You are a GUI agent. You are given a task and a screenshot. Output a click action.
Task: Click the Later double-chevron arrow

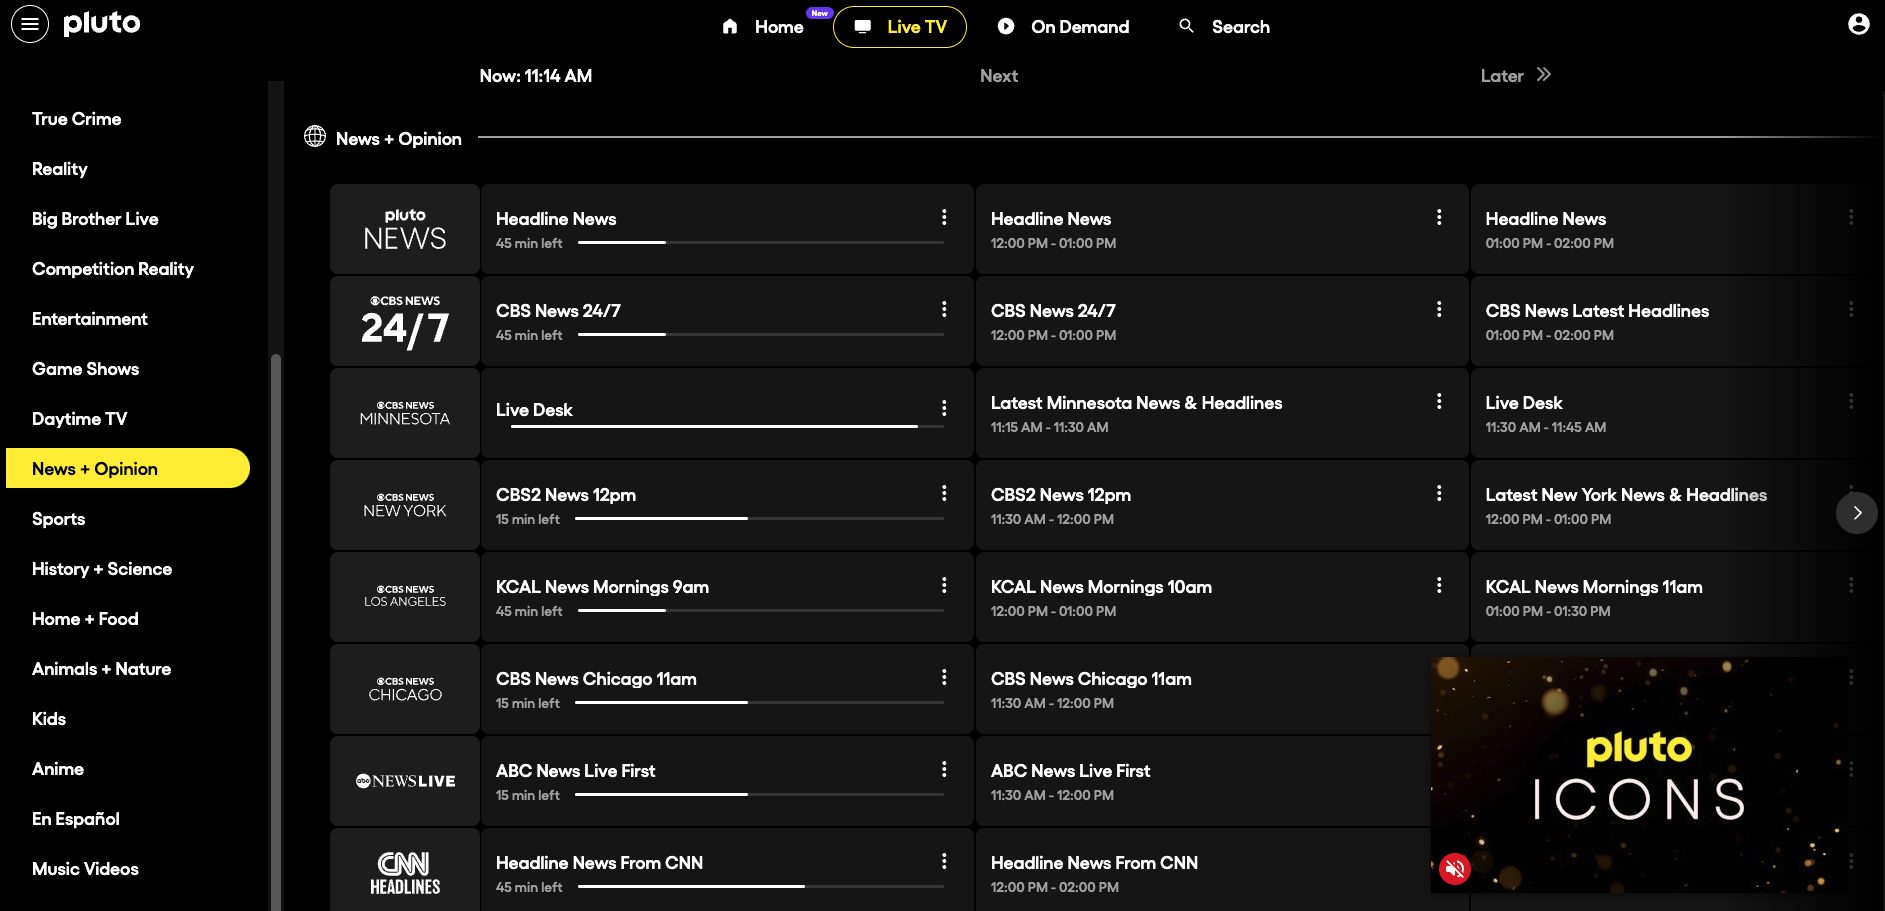tap(1543, 75)
